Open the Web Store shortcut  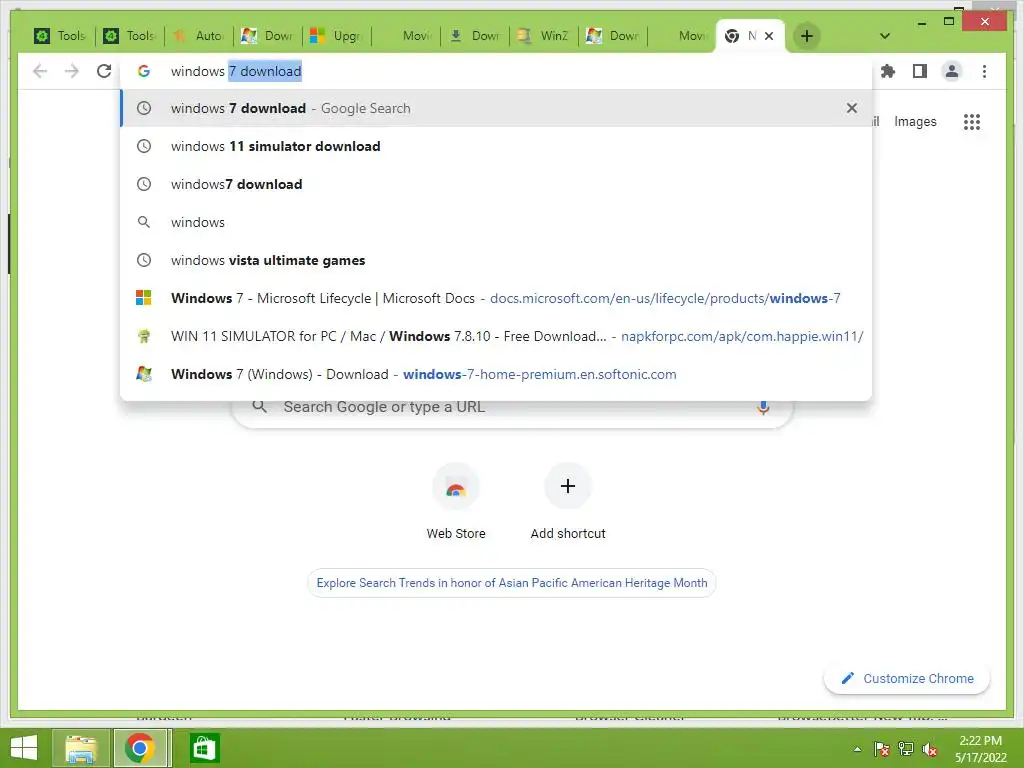456,502
